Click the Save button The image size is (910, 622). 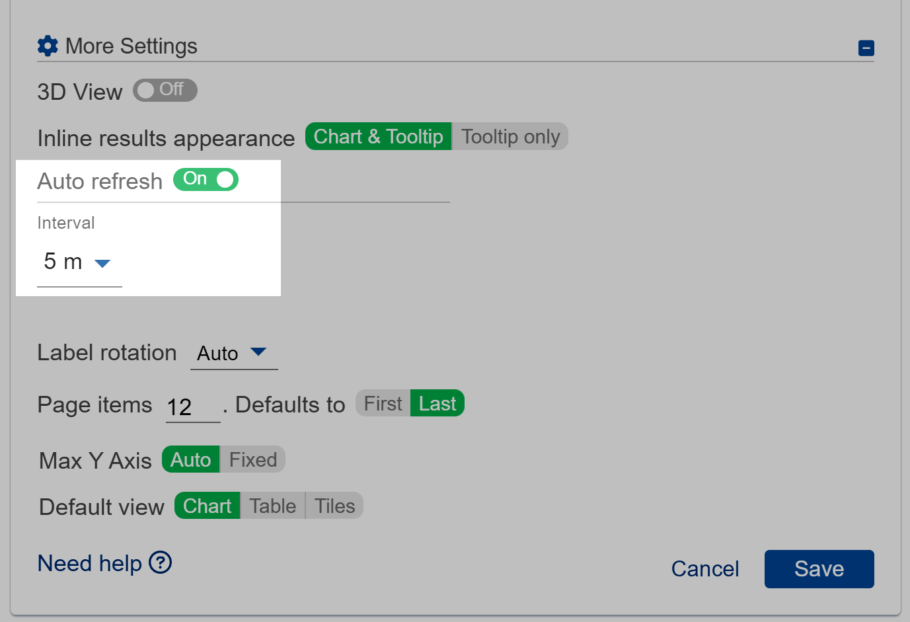coord(819,568)
